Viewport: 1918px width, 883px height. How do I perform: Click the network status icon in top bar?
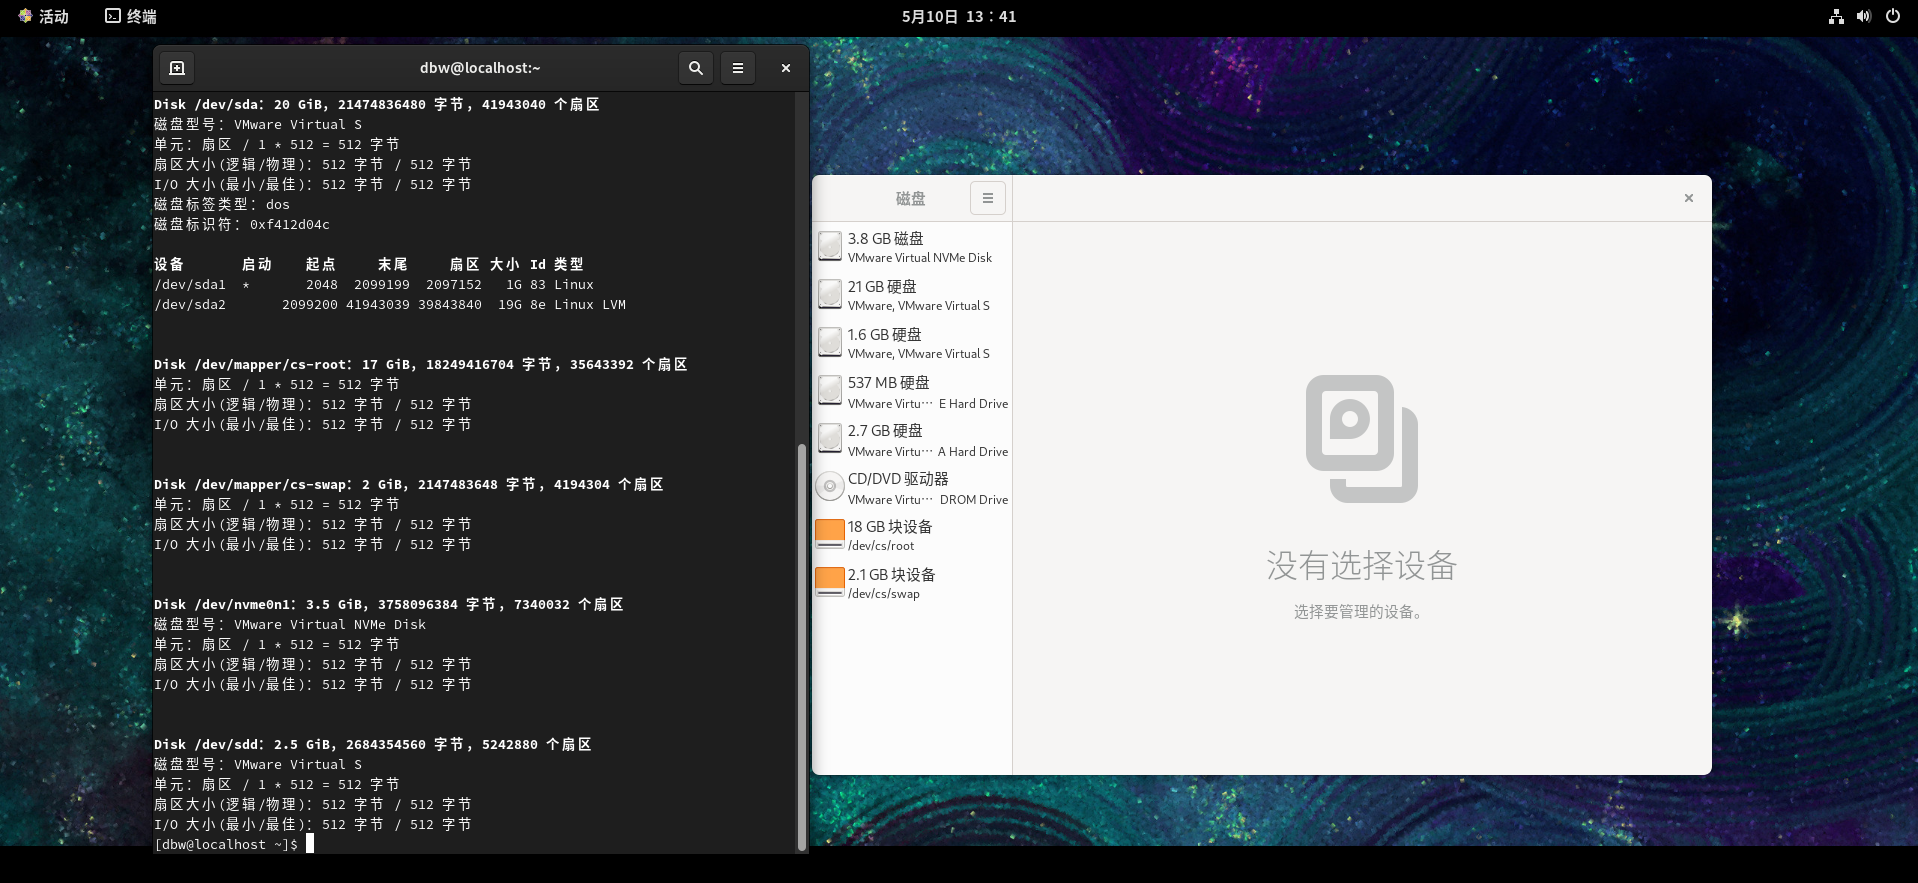(x=1836, y=16)
